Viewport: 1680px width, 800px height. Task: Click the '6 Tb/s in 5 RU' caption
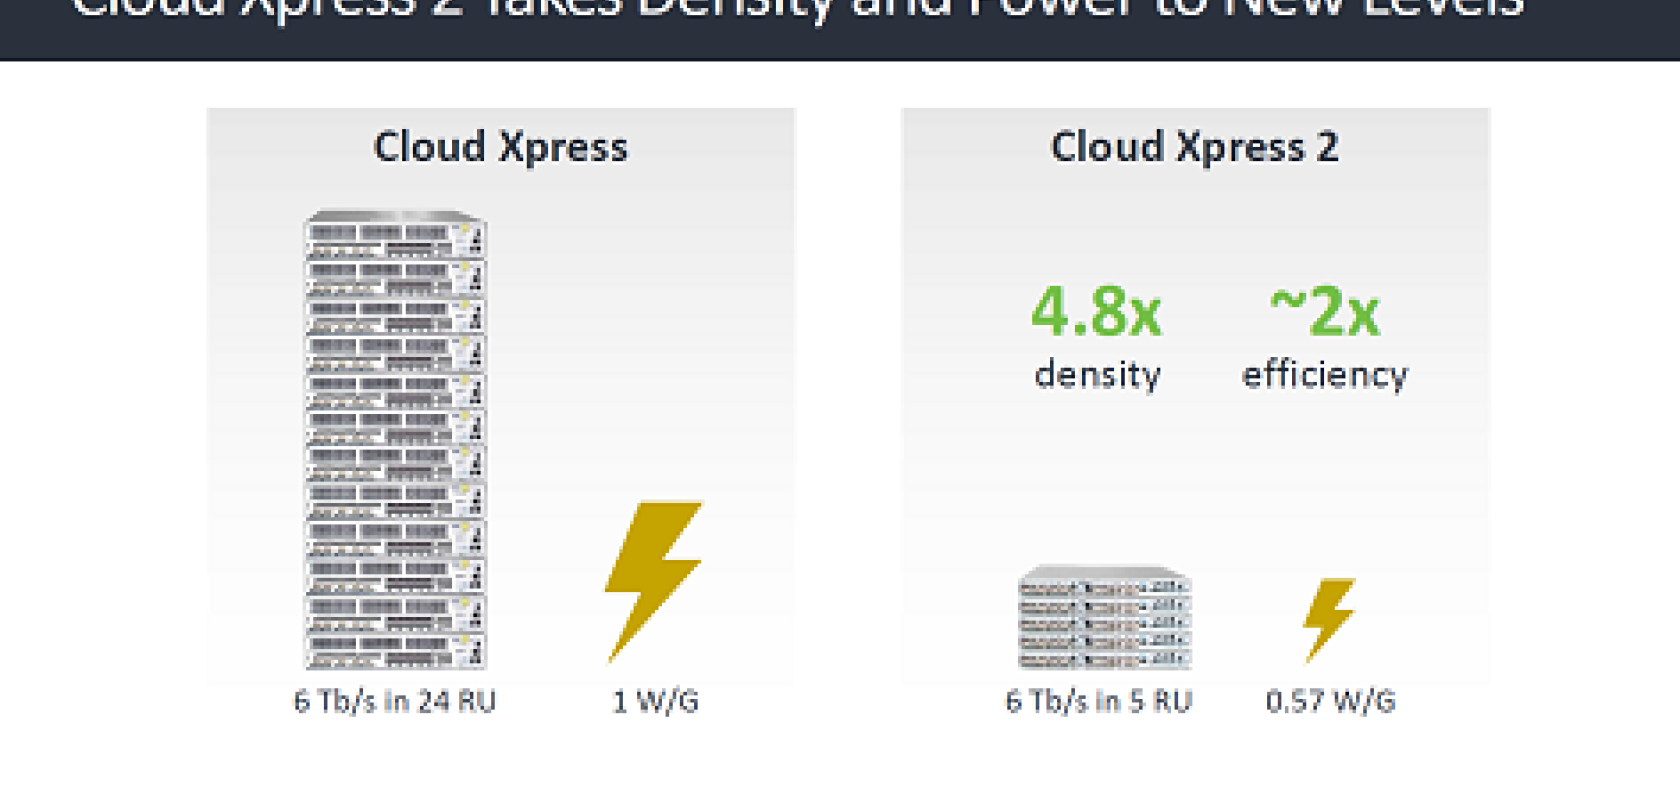click(x=1099, y=701)
